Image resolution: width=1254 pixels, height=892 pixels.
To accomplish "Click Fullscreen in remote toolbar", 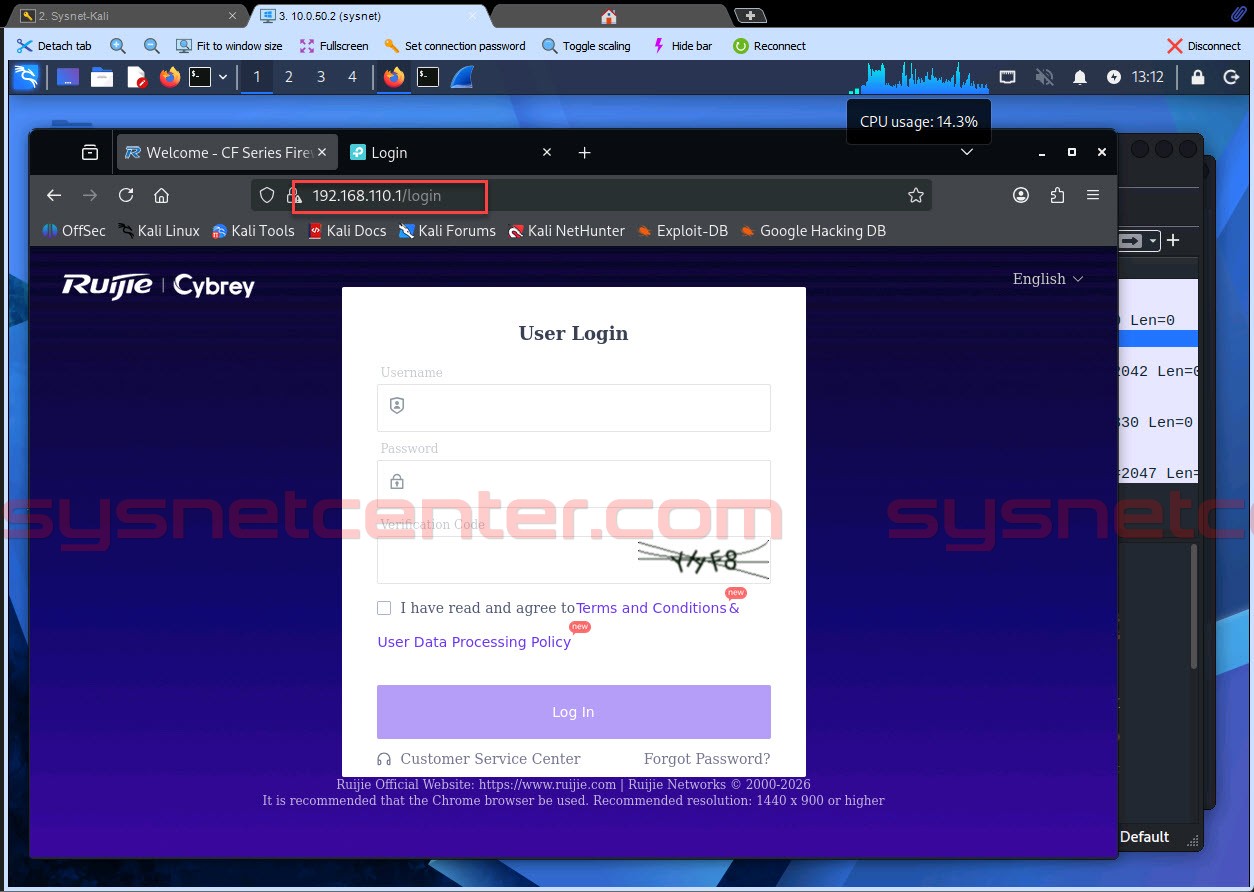I will (334, 46).
